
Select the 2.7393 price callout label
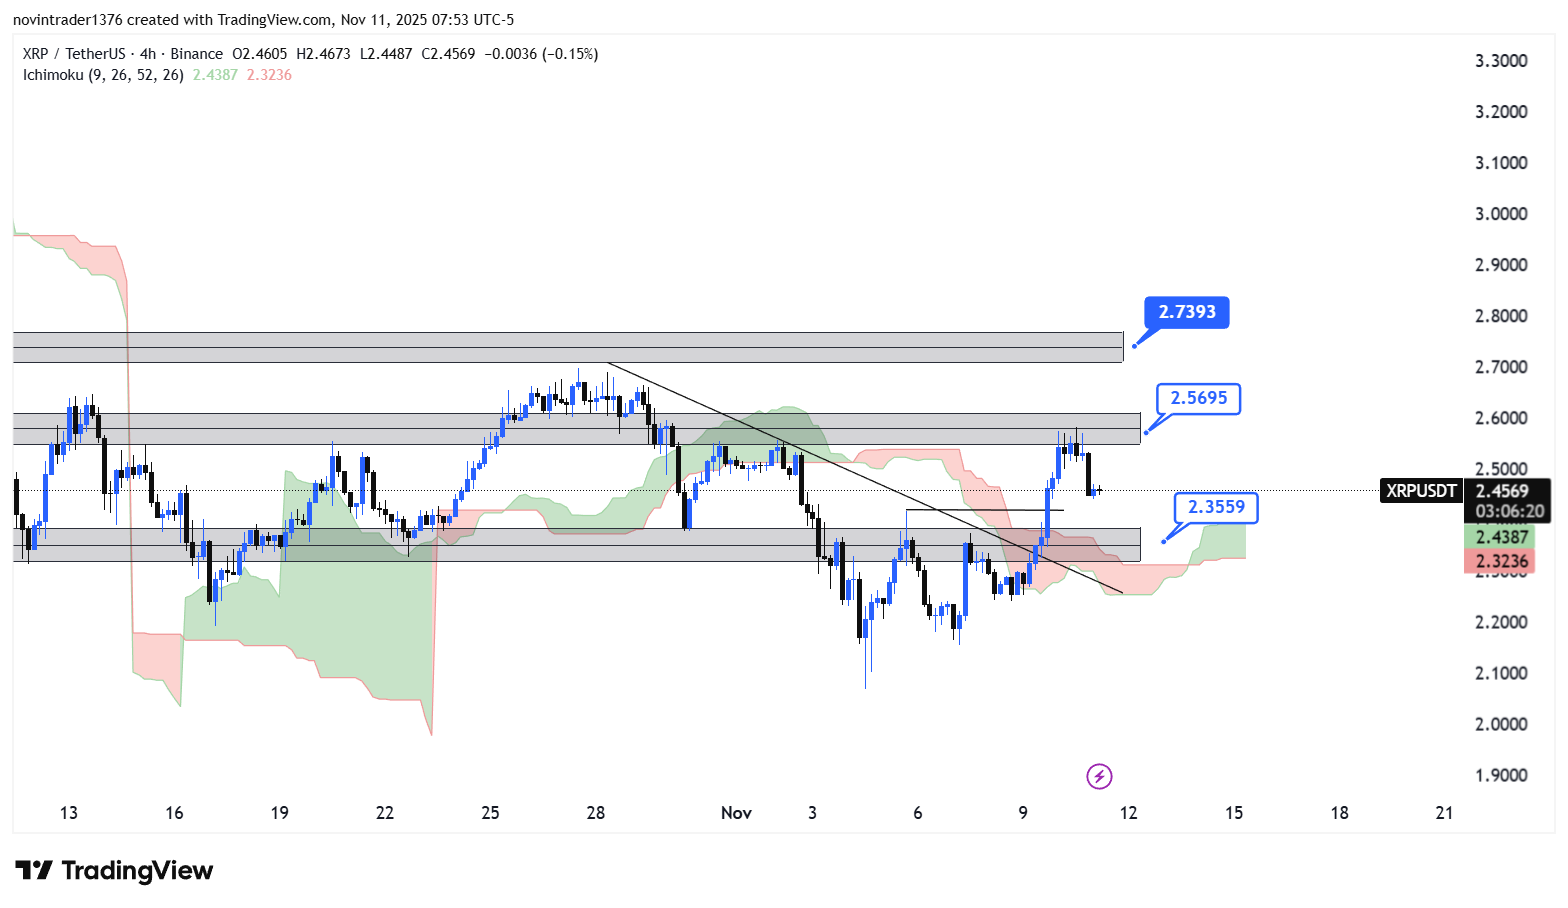tap(1186, 312)
